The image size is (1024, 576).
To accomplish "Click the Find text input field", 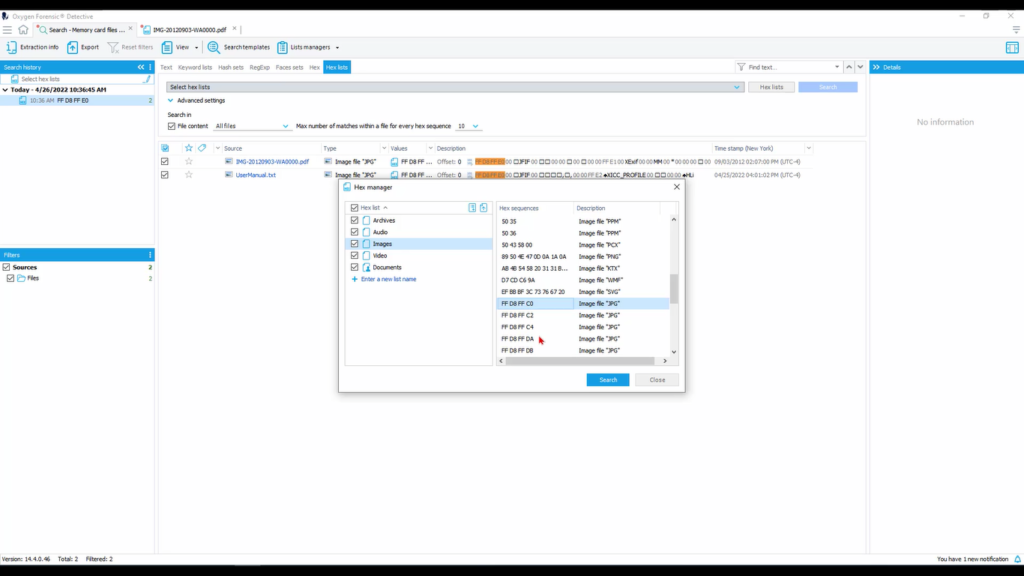I will tap(789, 67).
